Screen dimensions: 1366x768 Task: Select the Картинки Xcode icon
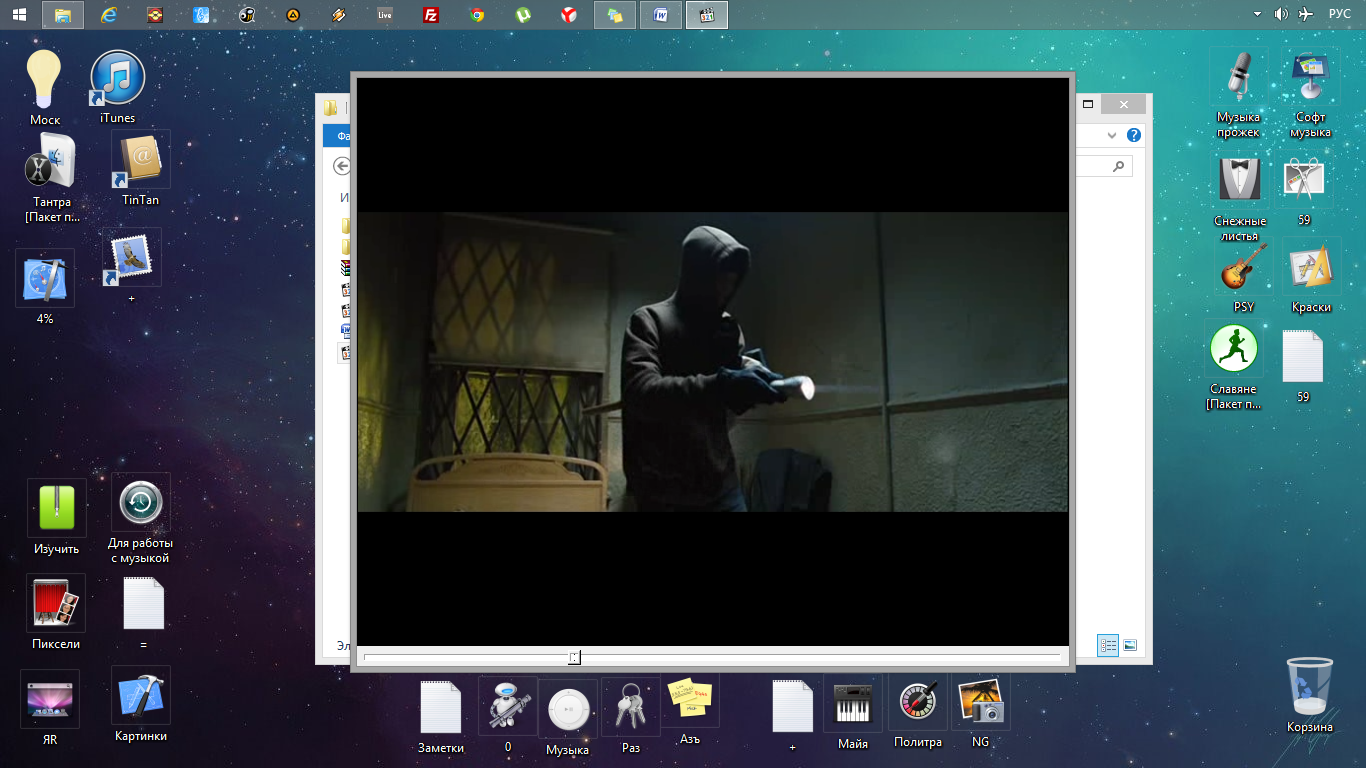tap(141, 705)
